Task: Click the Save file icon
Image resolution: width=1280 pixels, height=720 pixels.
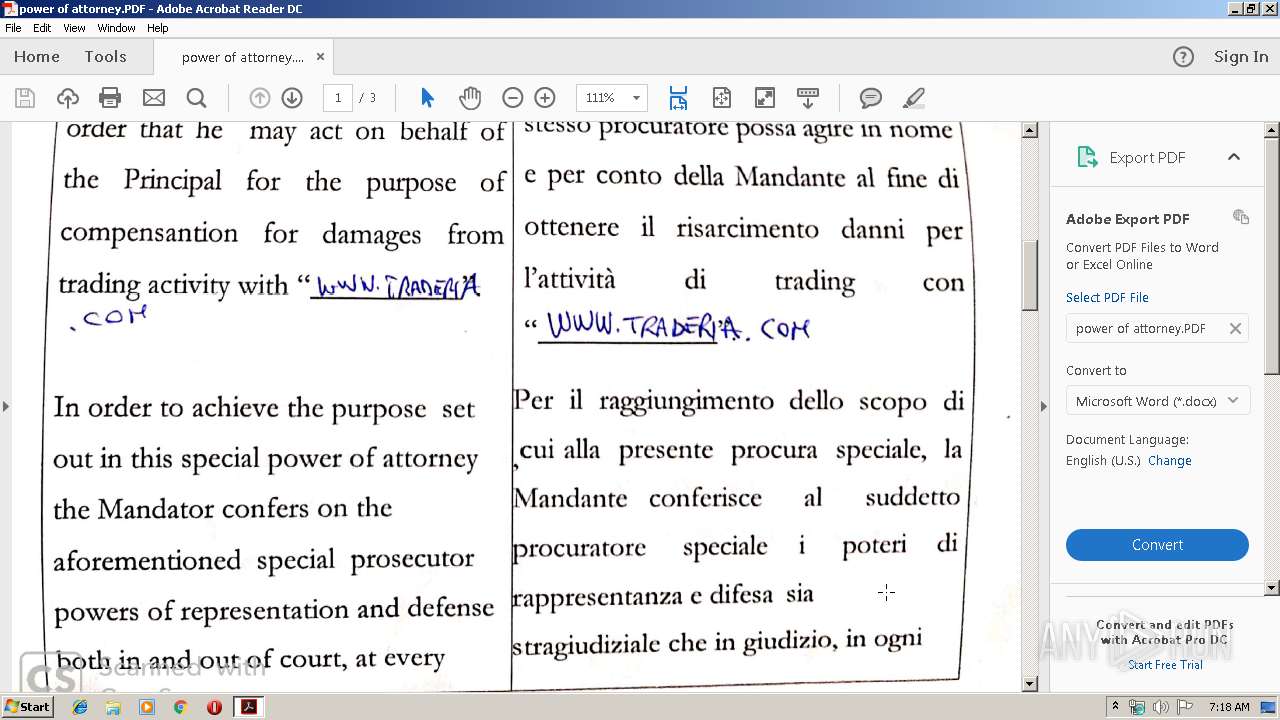Action: 25,98
